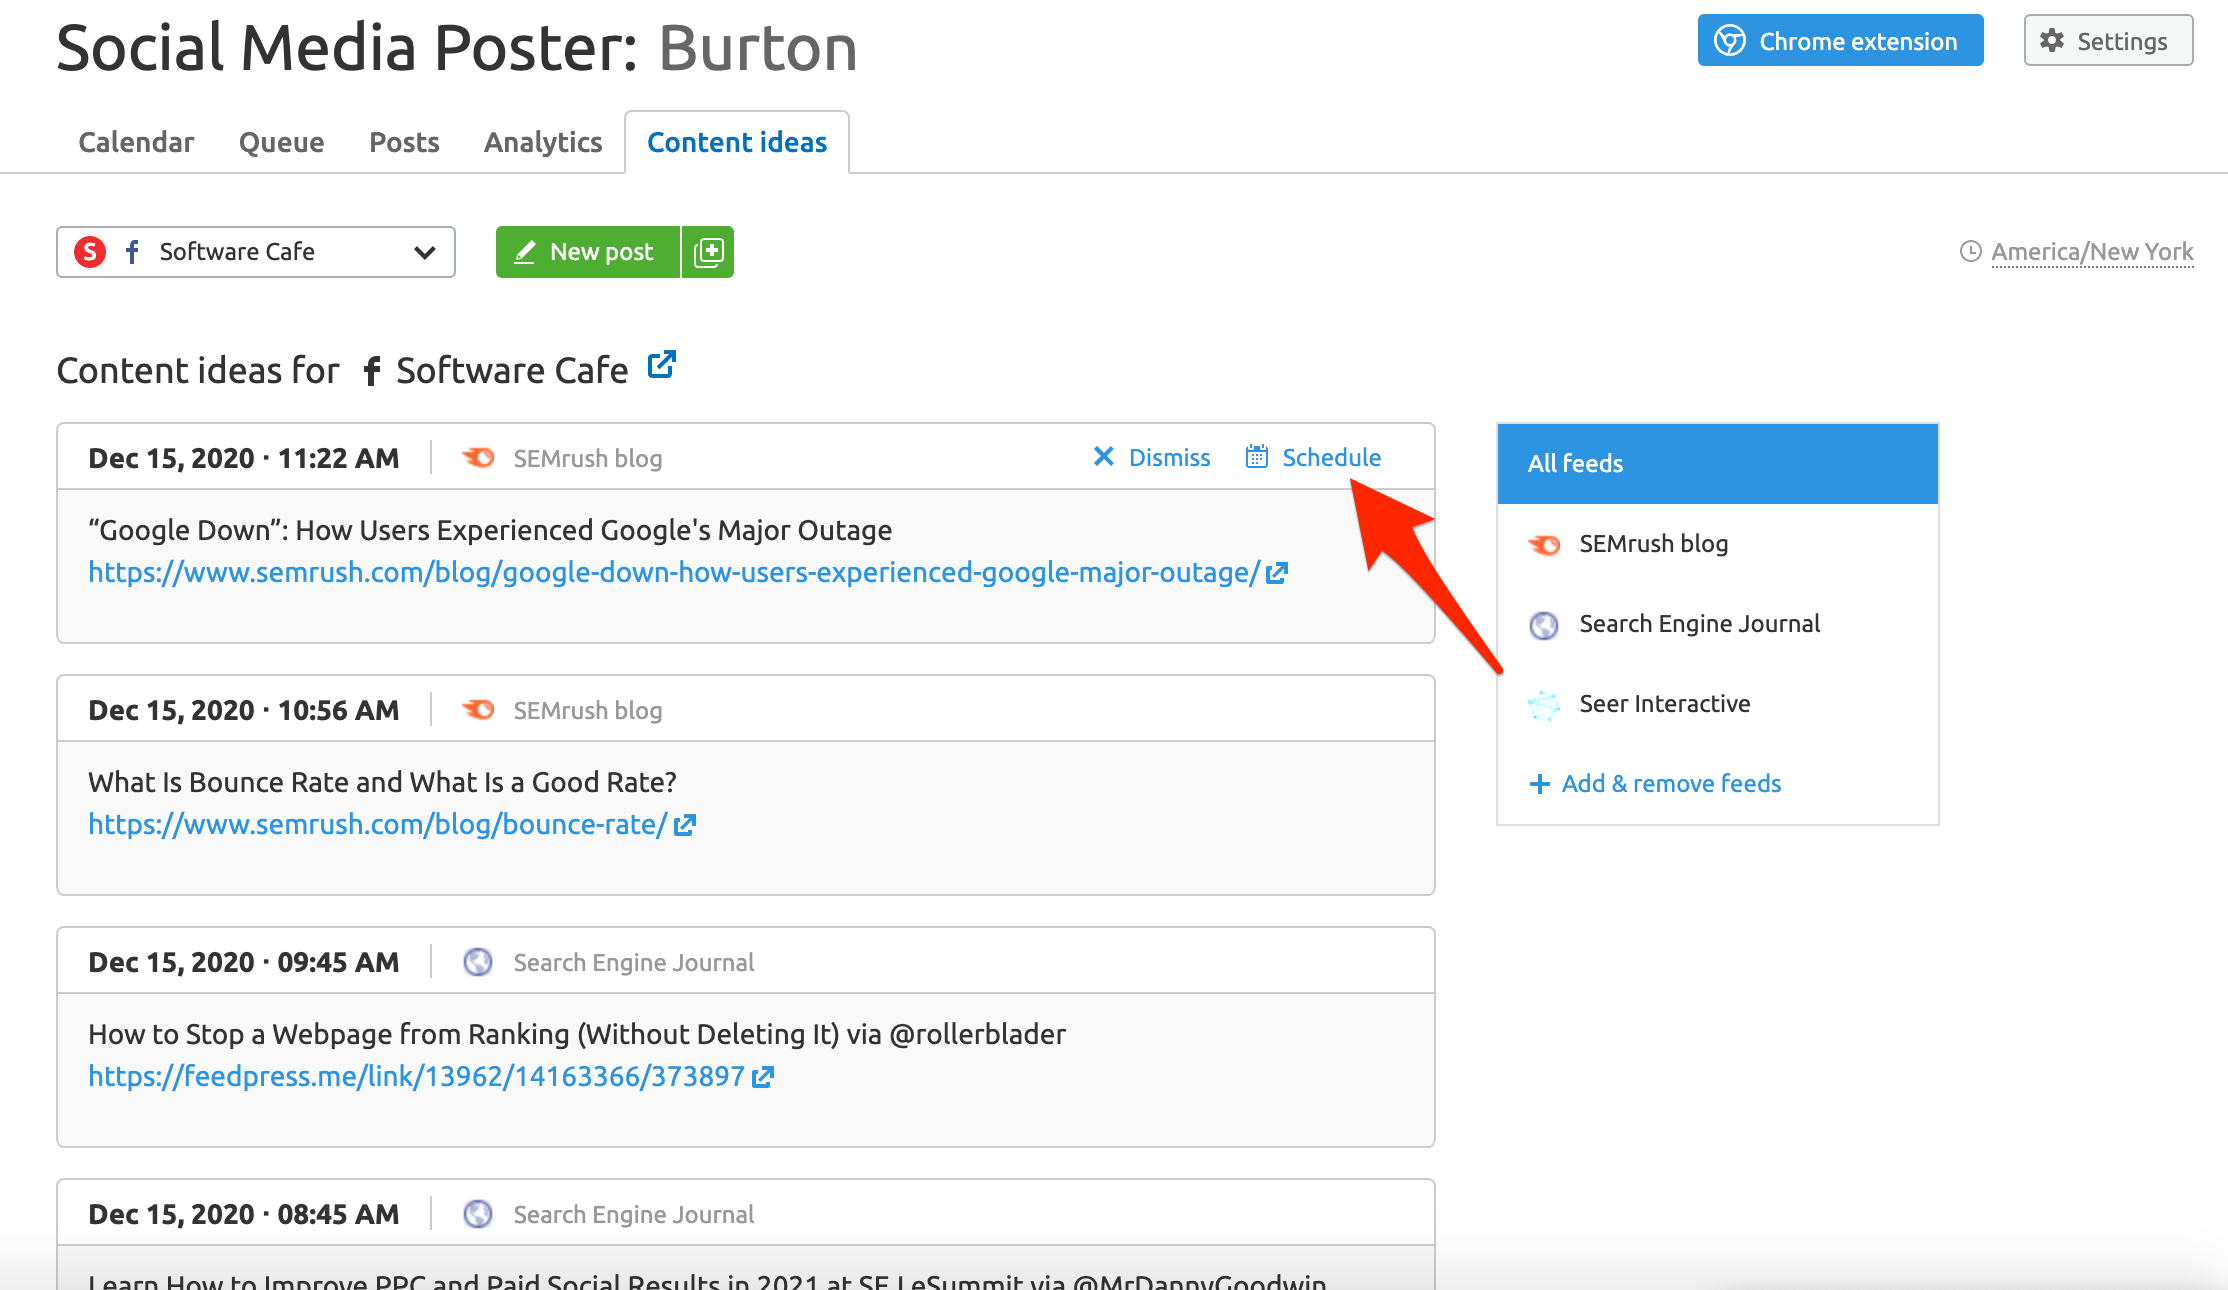
Task: Click the external-link icon after google-major-outage URL
Action: tap(1276, 574)
